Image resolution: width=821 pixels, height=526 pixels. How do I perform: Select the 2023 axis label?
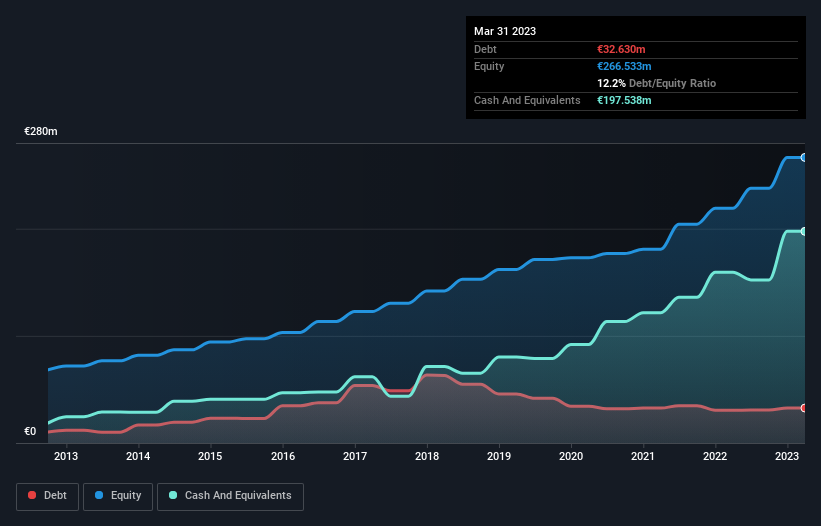pyautogui.click(x=786, y=456)
